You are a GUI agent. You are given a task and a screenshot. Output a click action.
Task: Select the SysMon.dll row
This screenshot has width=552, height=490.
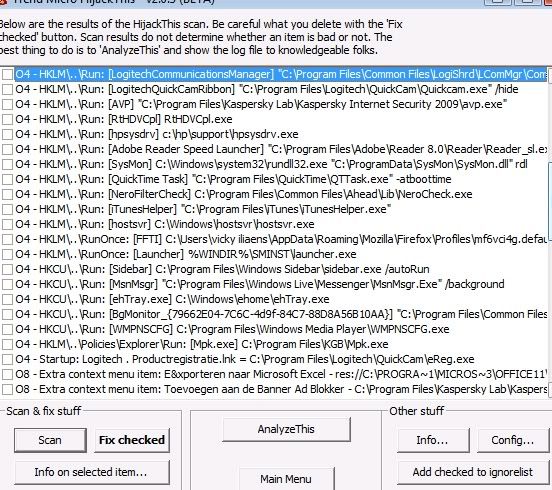[x=271, y=164]
